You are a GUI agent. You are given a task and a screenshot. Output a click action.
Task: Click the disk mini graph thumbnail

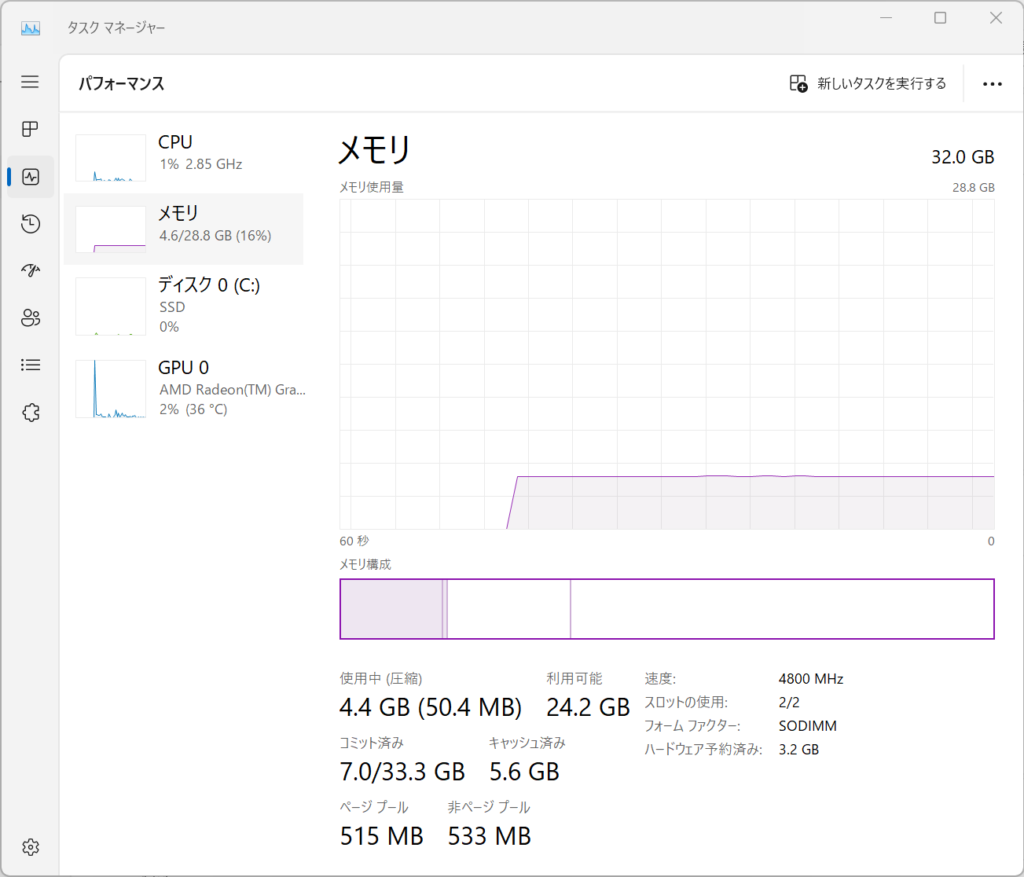[x=110, y=306]
